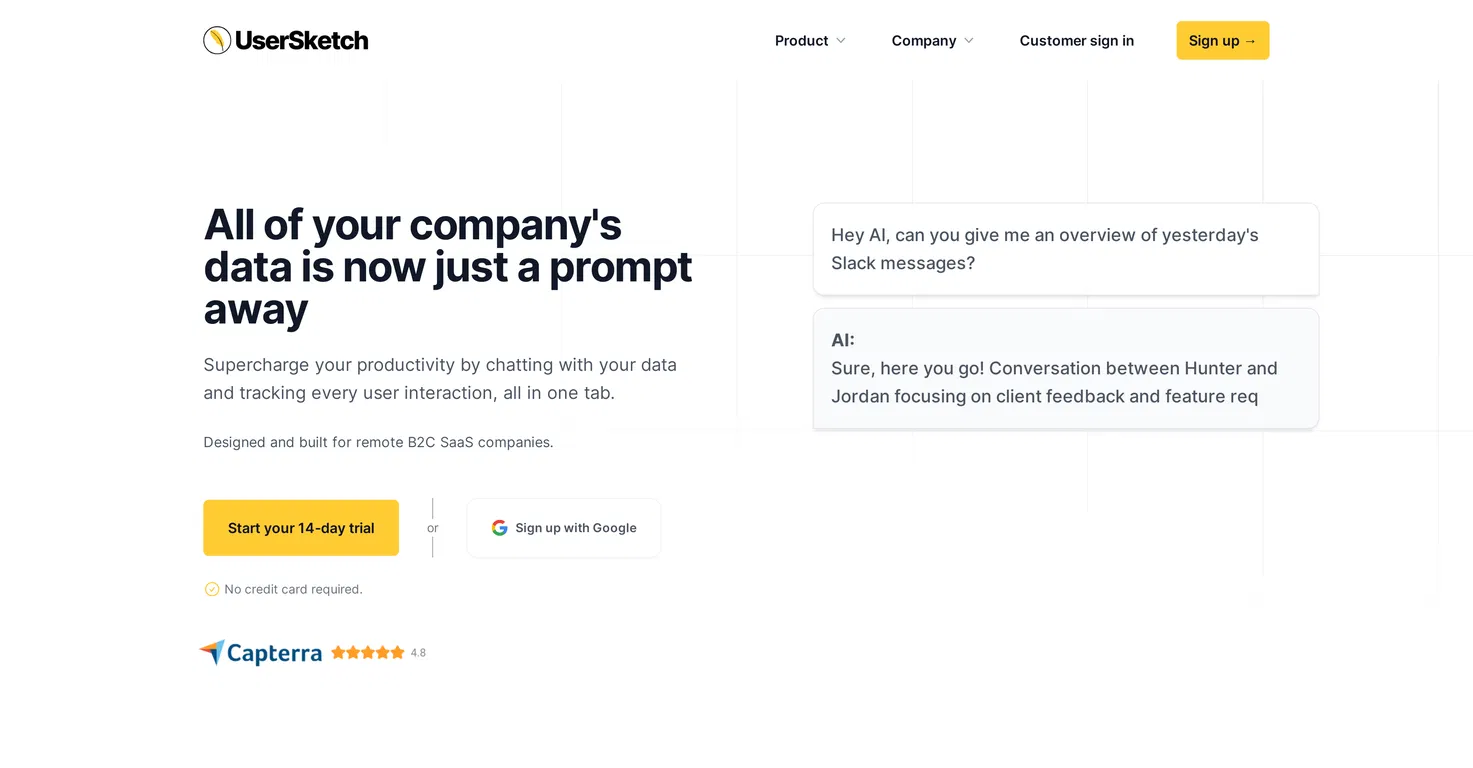Image resolution: width=1473 pixels, height=768 pixels.
Task: Expand the Product chevron arrow
Action: click(x=841, y=41)
